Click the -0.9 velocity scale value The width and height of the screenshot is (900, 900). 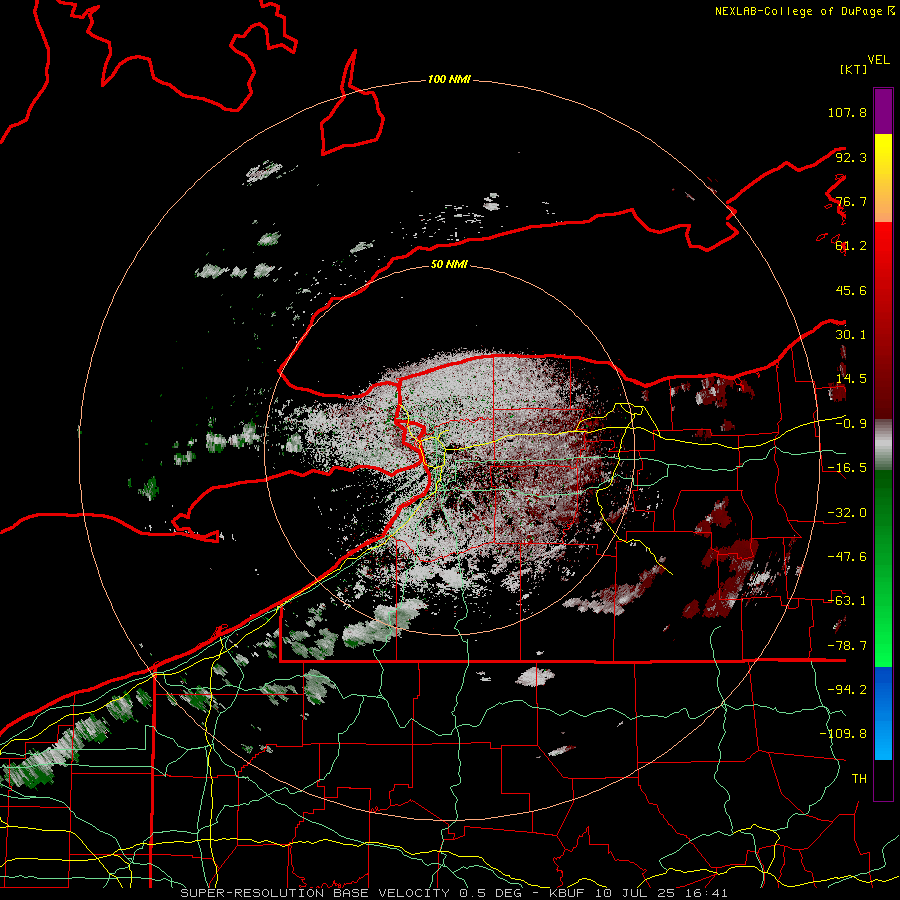pyautogui.click(x=851, y=424)
